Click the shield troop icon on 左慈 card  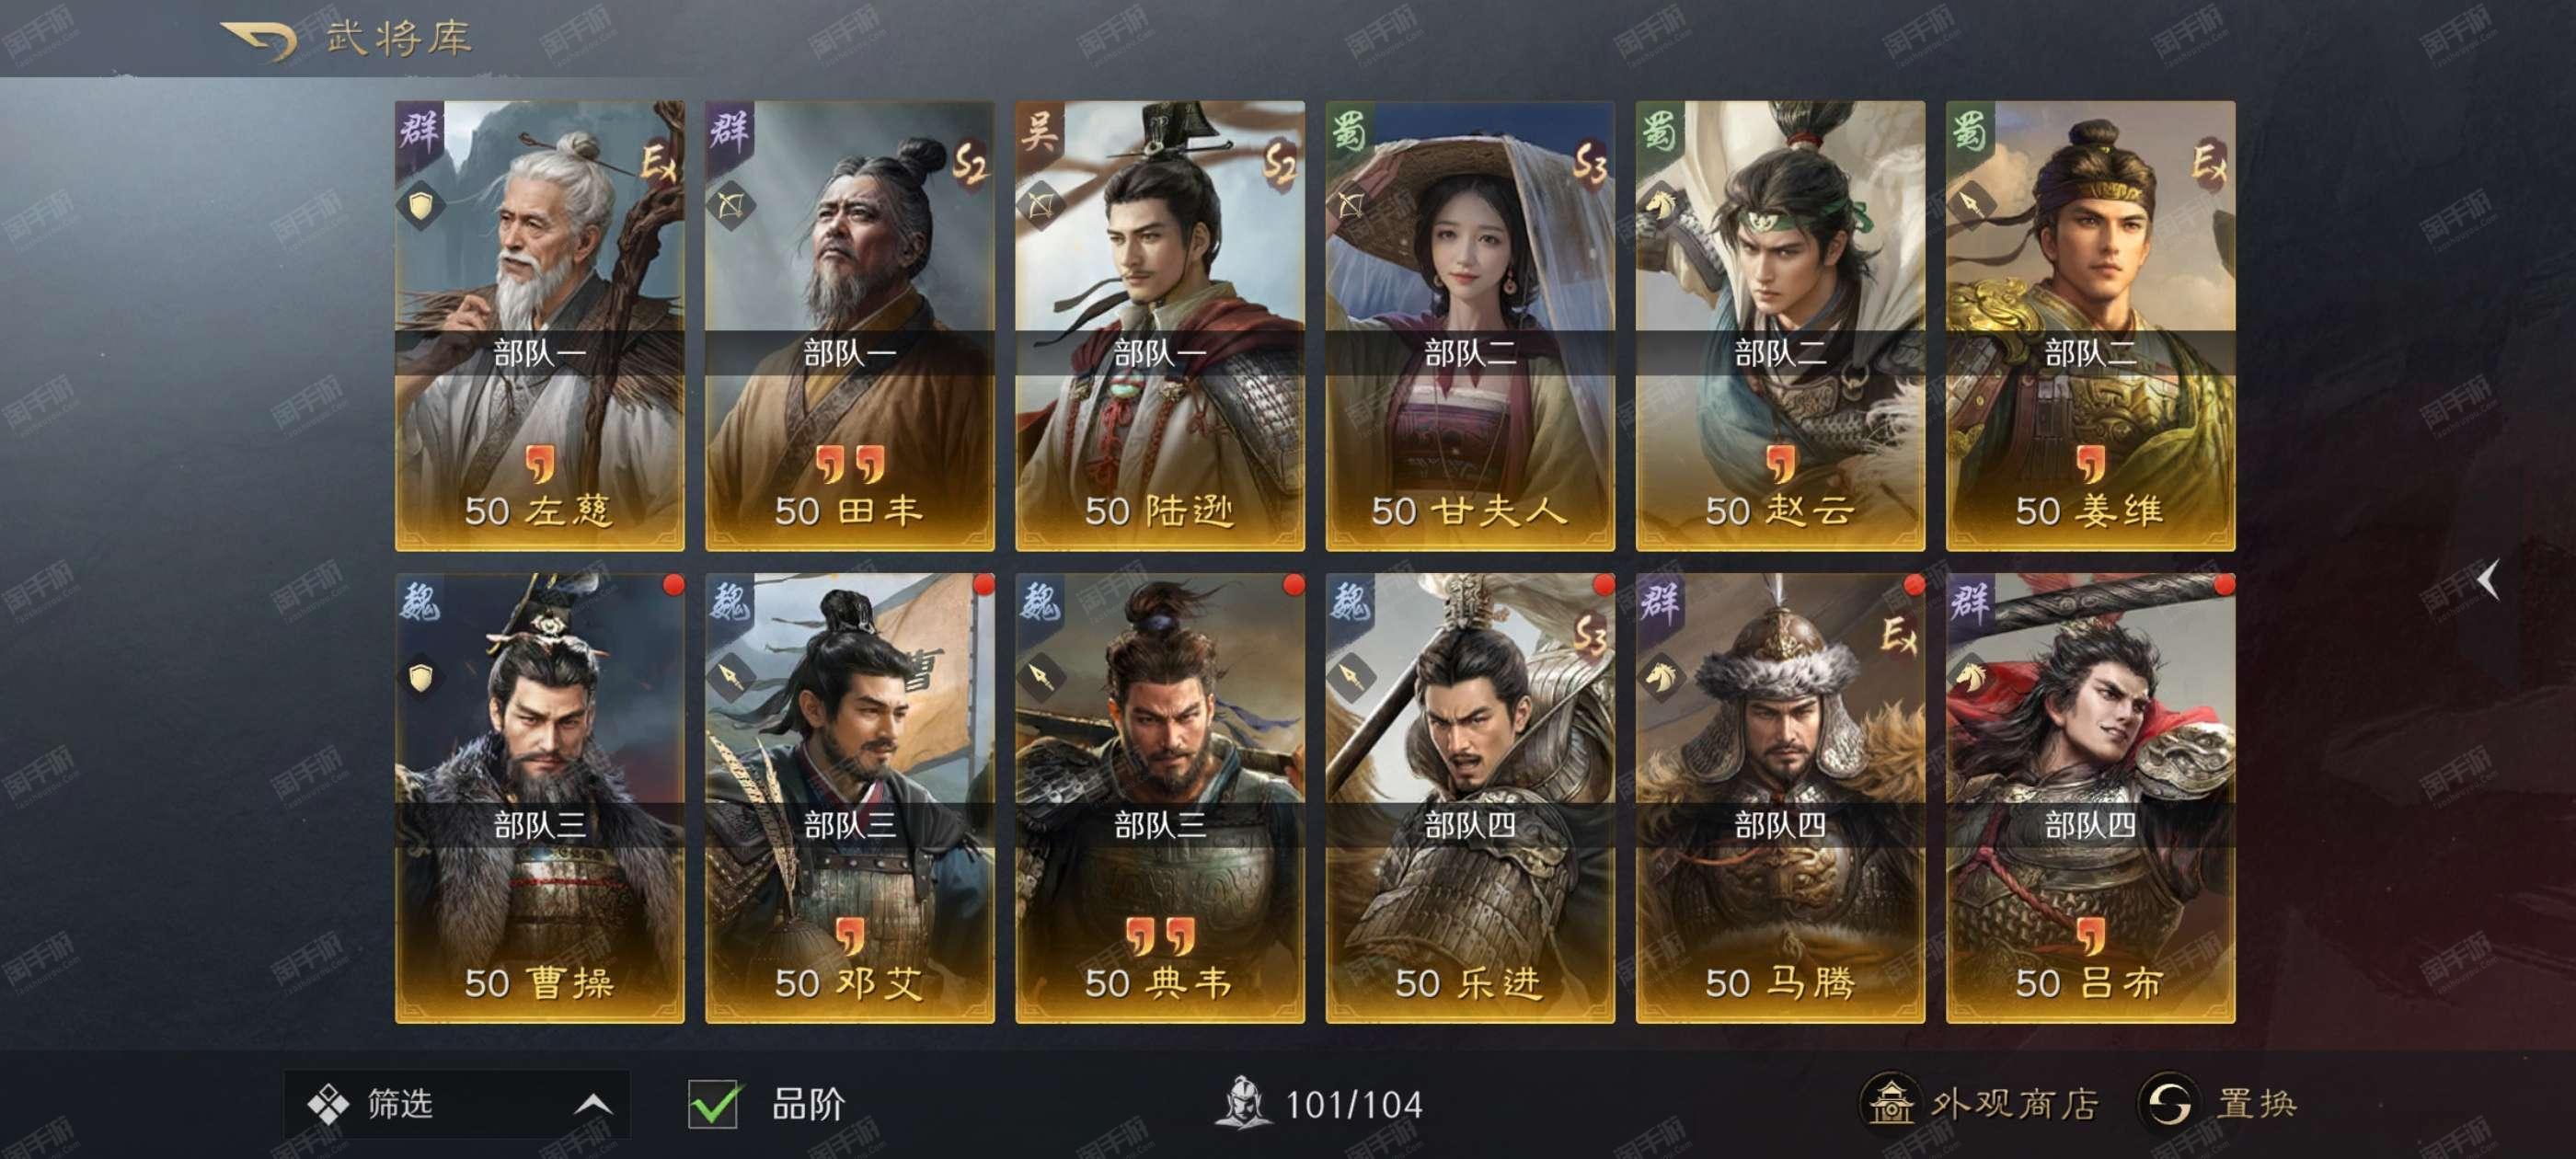[421, 206]
